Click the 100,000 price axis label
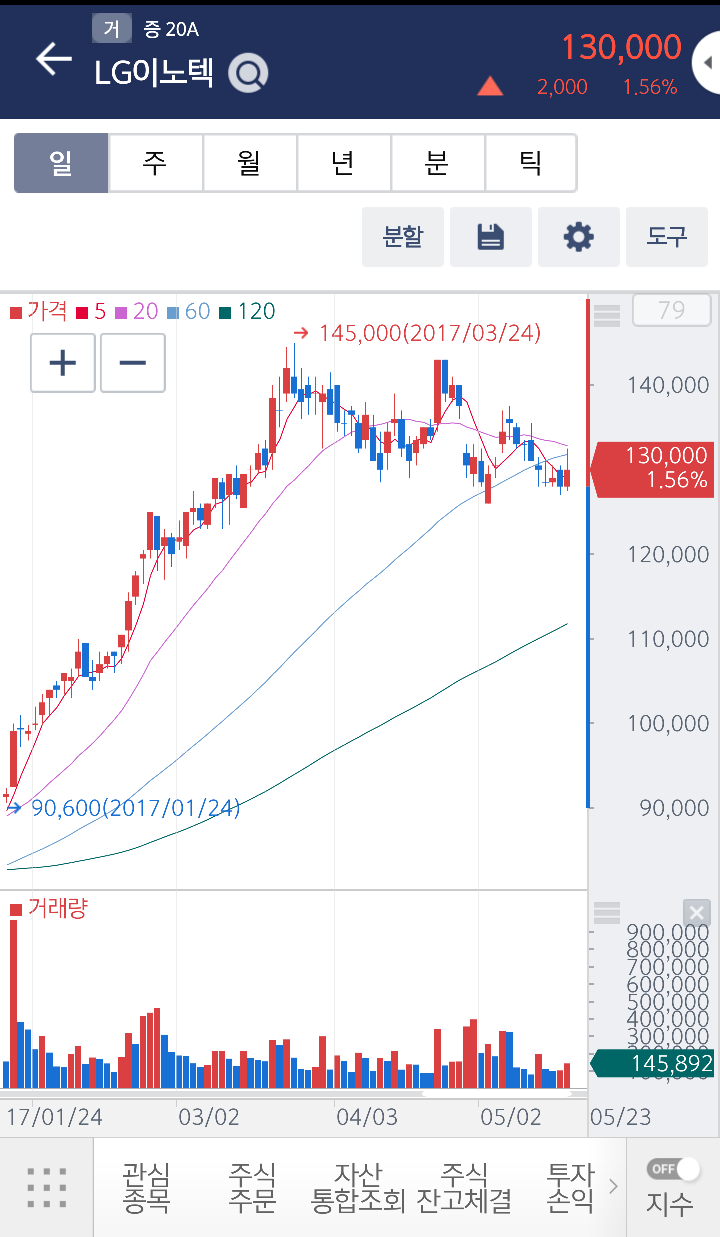Image resolution: width=720 pixels, height=1237 pixels. pos(667,723)
